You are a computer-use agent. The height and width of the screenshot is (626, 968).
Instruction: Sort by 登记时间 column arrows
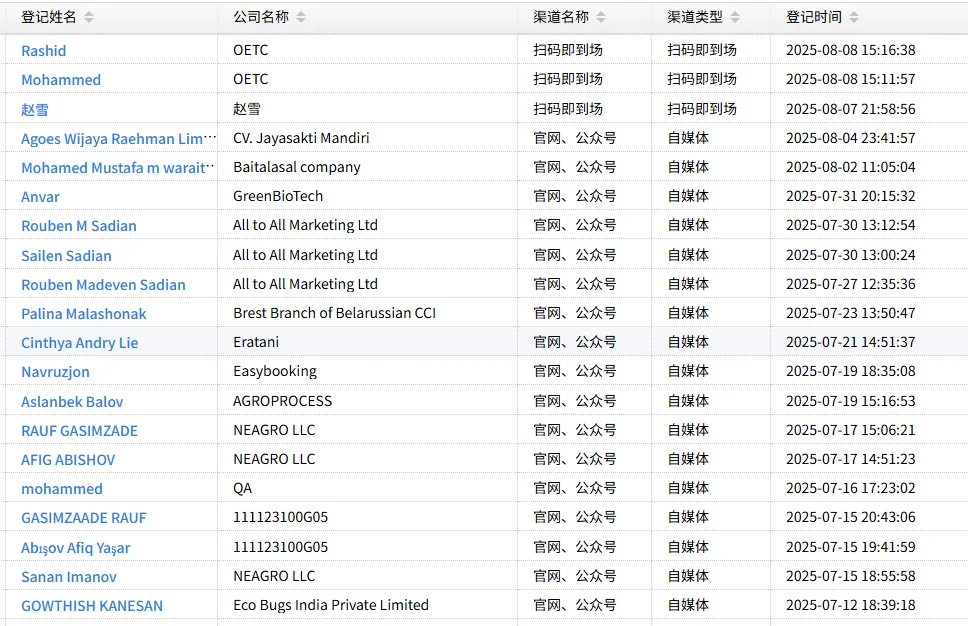pyautogui.click(x=854, y=17)
